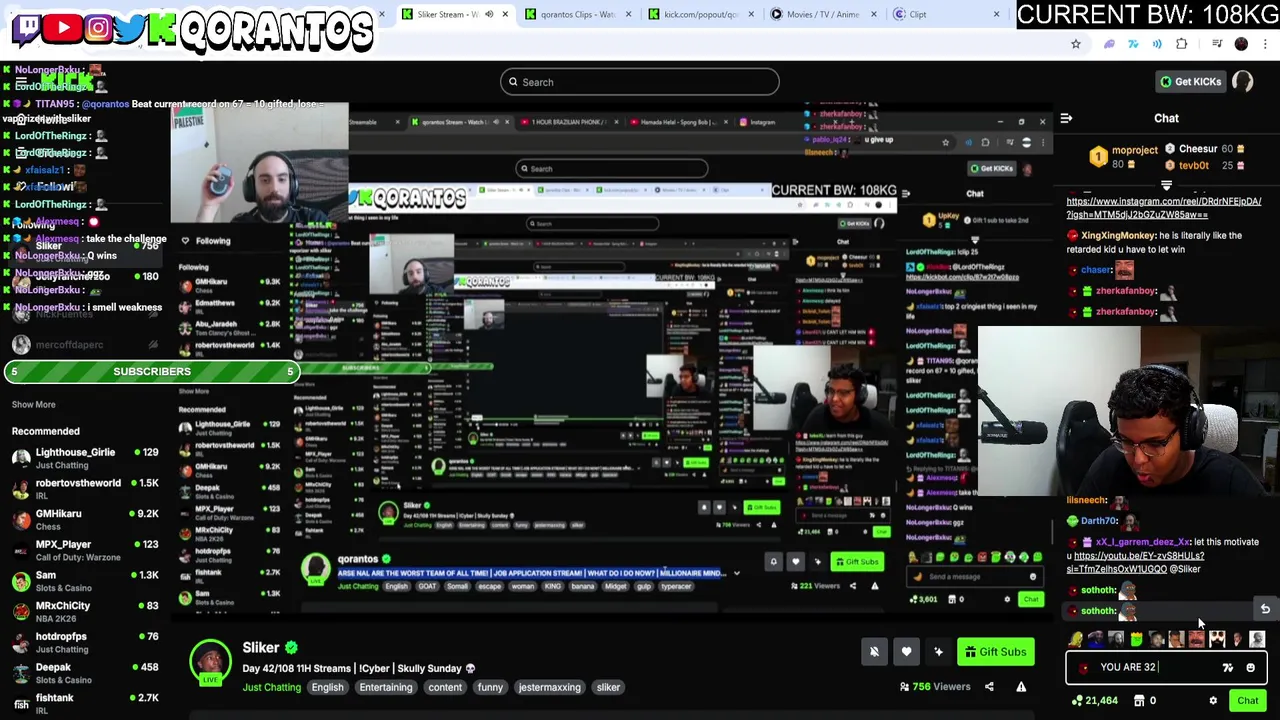Click the purple extension icon in browser toolbar
The image size is (1280, 720).
pos(1109,44)
